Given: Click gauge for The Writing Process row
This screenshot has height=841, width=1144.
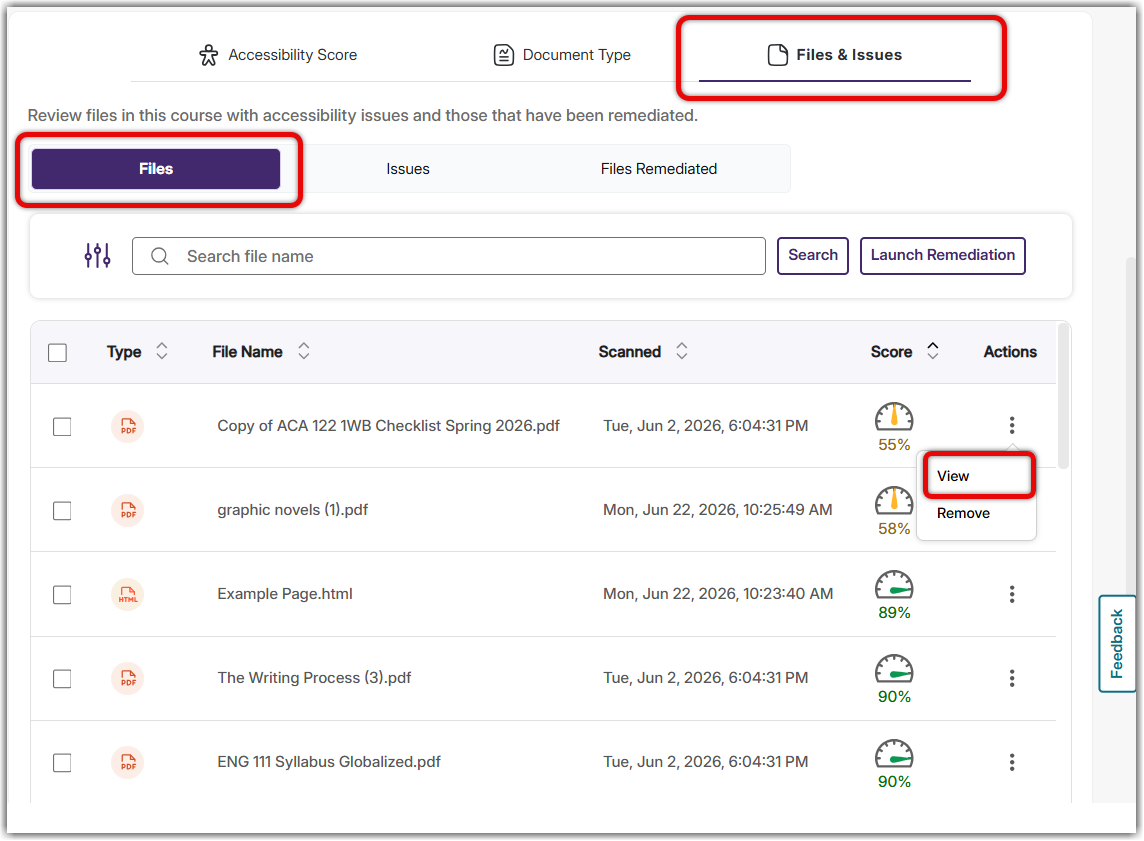Looking at the screenshot, I should [894, 670].
